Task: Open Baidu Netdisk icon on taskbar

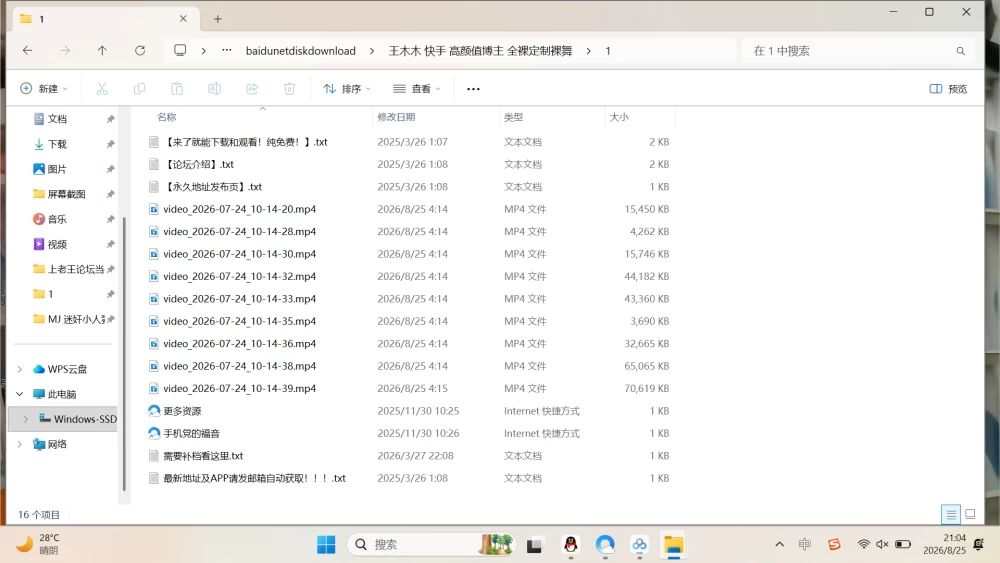Action: 639,545
